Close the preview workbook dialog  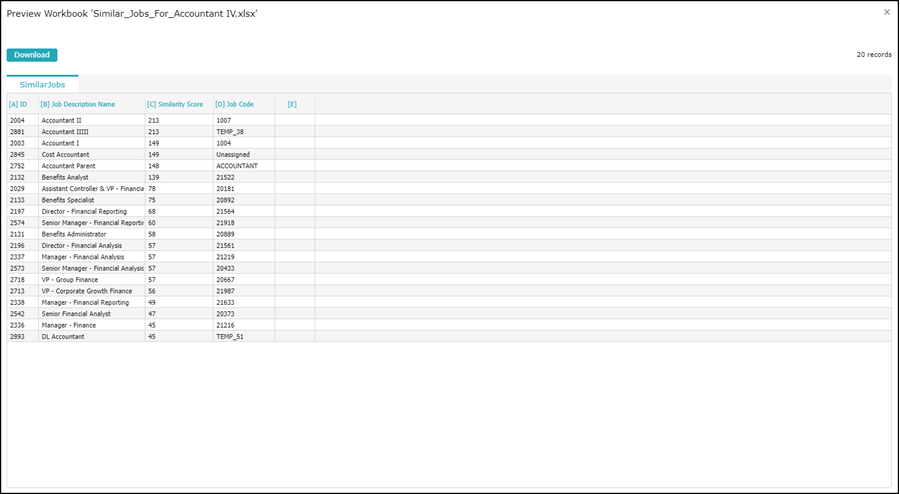pyautogui.click(x=886, y=12)
